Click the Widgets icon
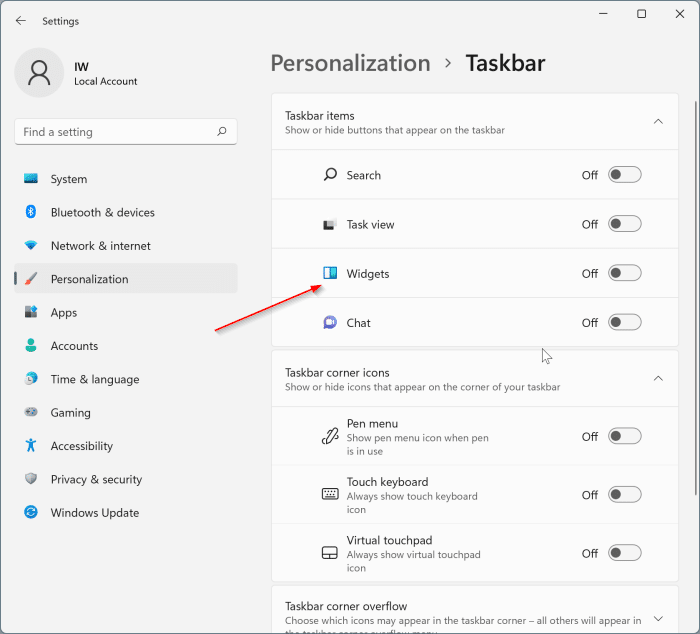 pyautogui.click(x=330, y=273)
